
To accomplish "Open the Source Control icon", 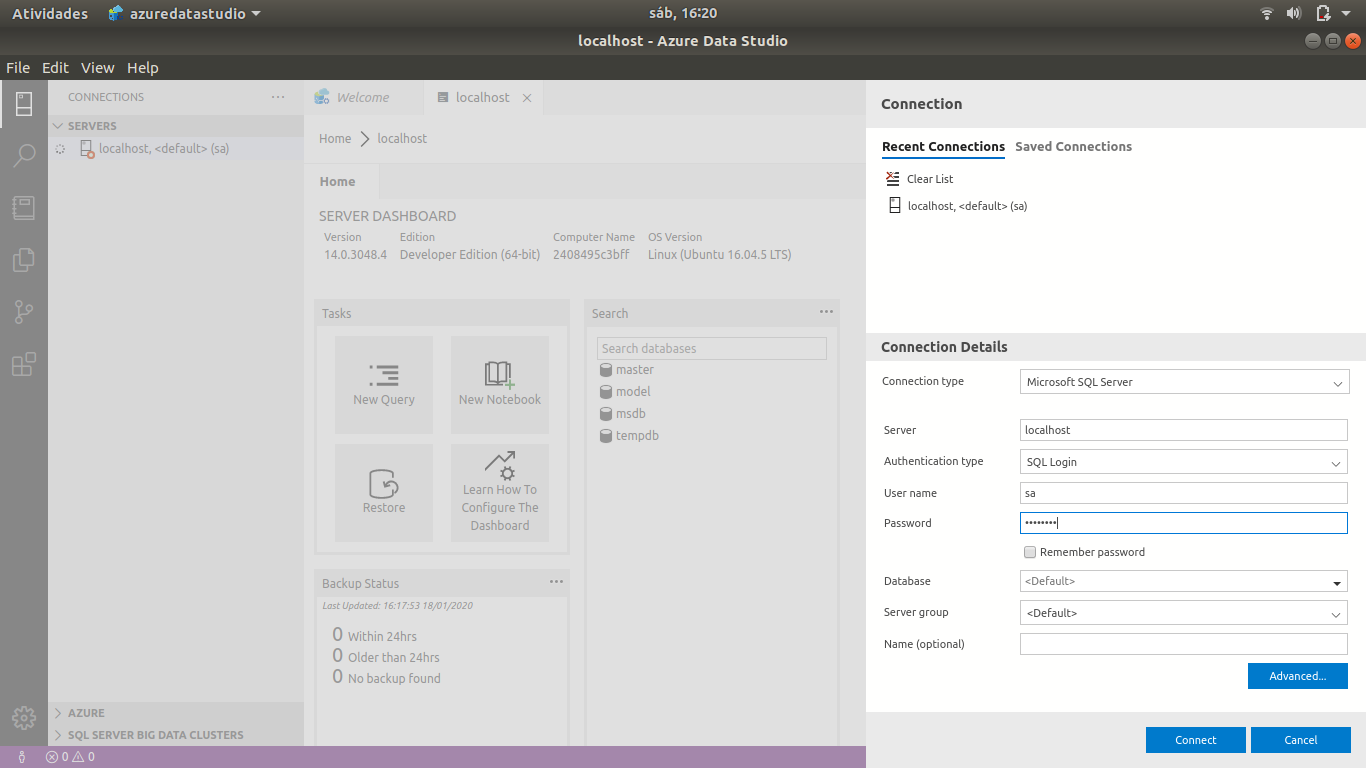I will [x=24, y=312].
